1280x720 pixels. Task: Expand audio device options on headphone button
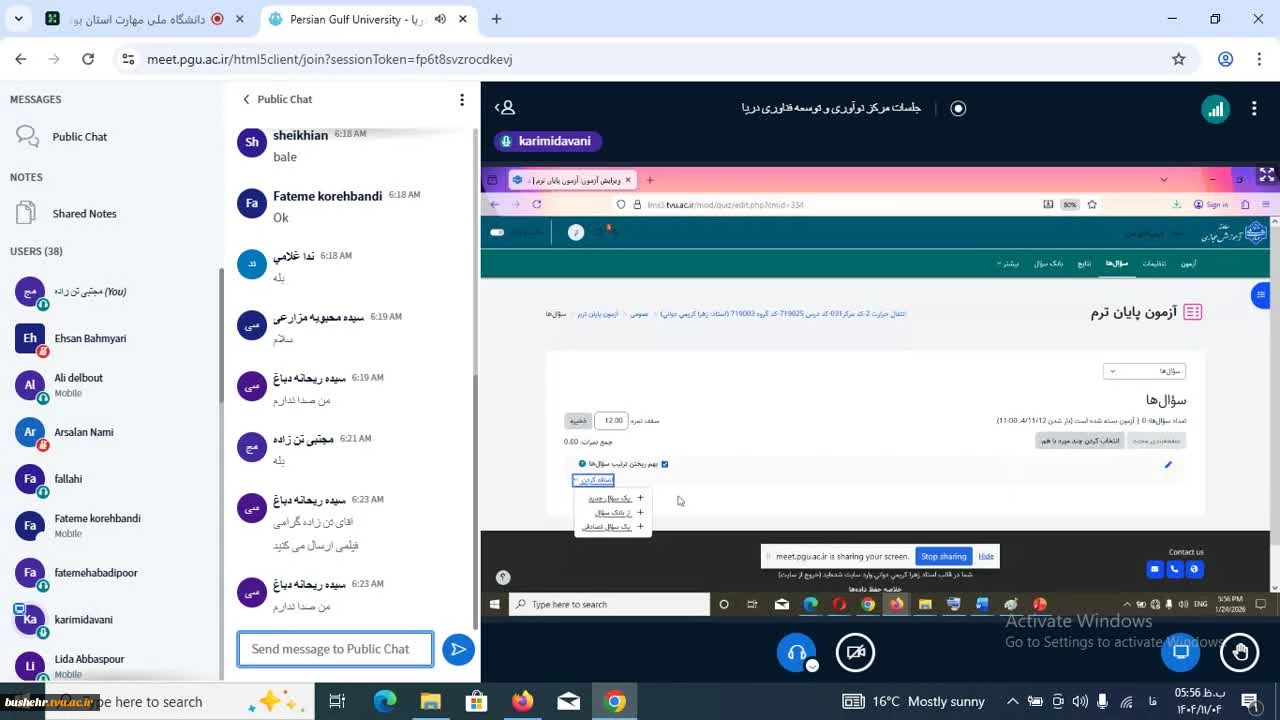point(812,666)
